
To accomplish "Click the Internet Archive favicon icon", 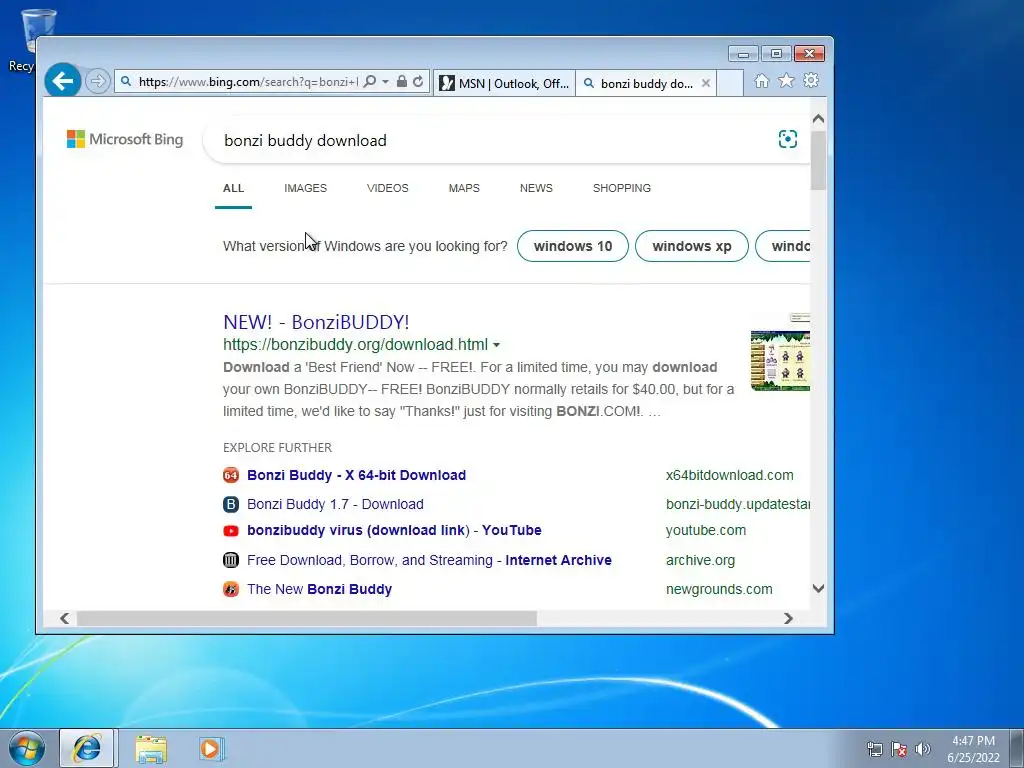I will [231, 560].
